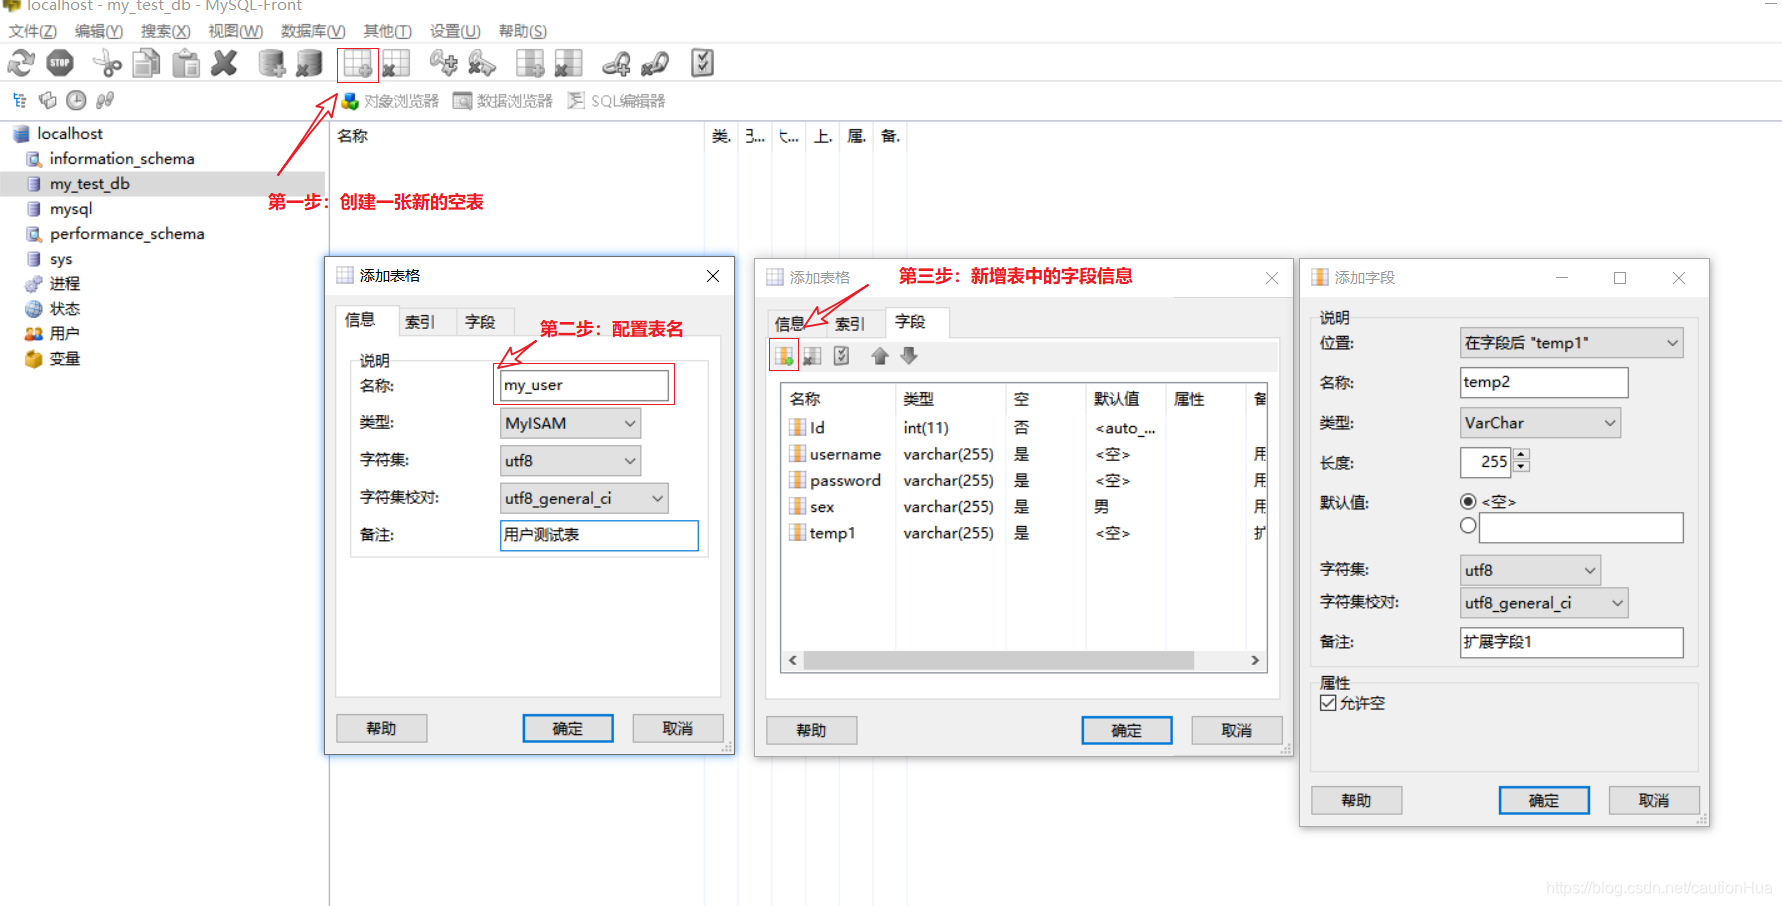Switch to the SQL编辑器 view
This screenshot has height=906, width=1782.
[x=616, y=101]
